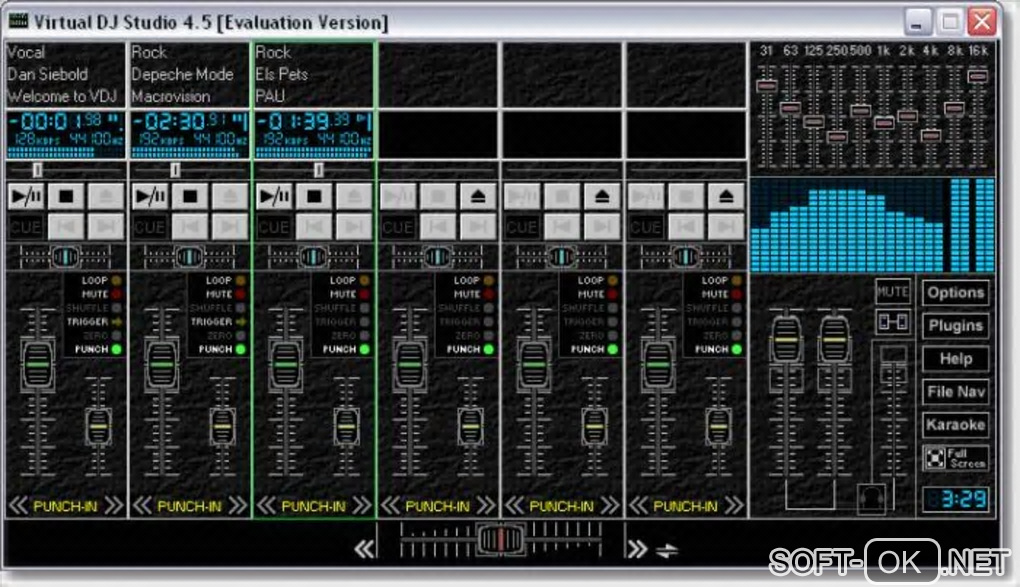Click CUE on the Els Pets deck
This screenshot has height=587, width=1020.
point(275,227)
